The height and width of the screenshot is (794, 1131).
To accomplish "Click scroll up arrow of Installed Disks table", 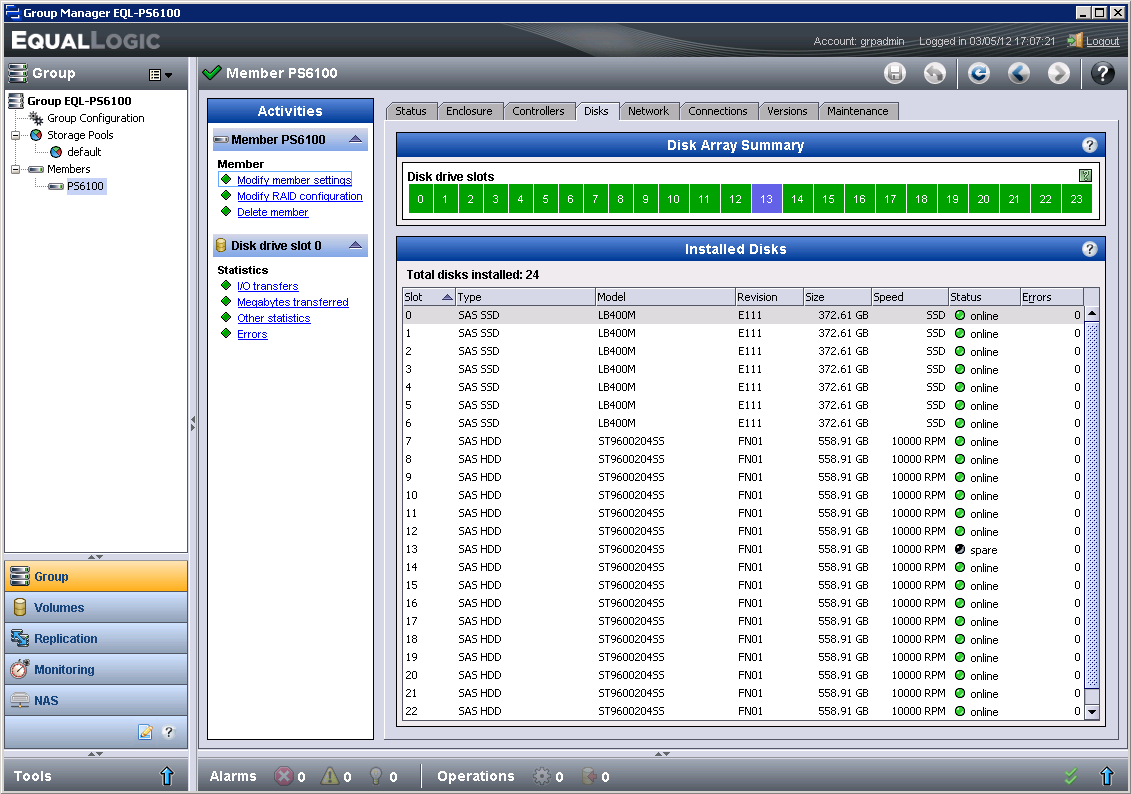I will click(x=1091, y=314).
